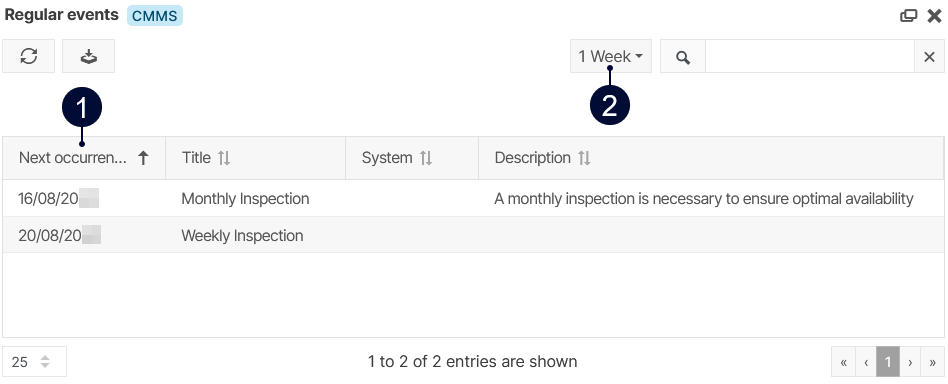Clear the search field with X
948x384 pixels.
tap(929, 57)
